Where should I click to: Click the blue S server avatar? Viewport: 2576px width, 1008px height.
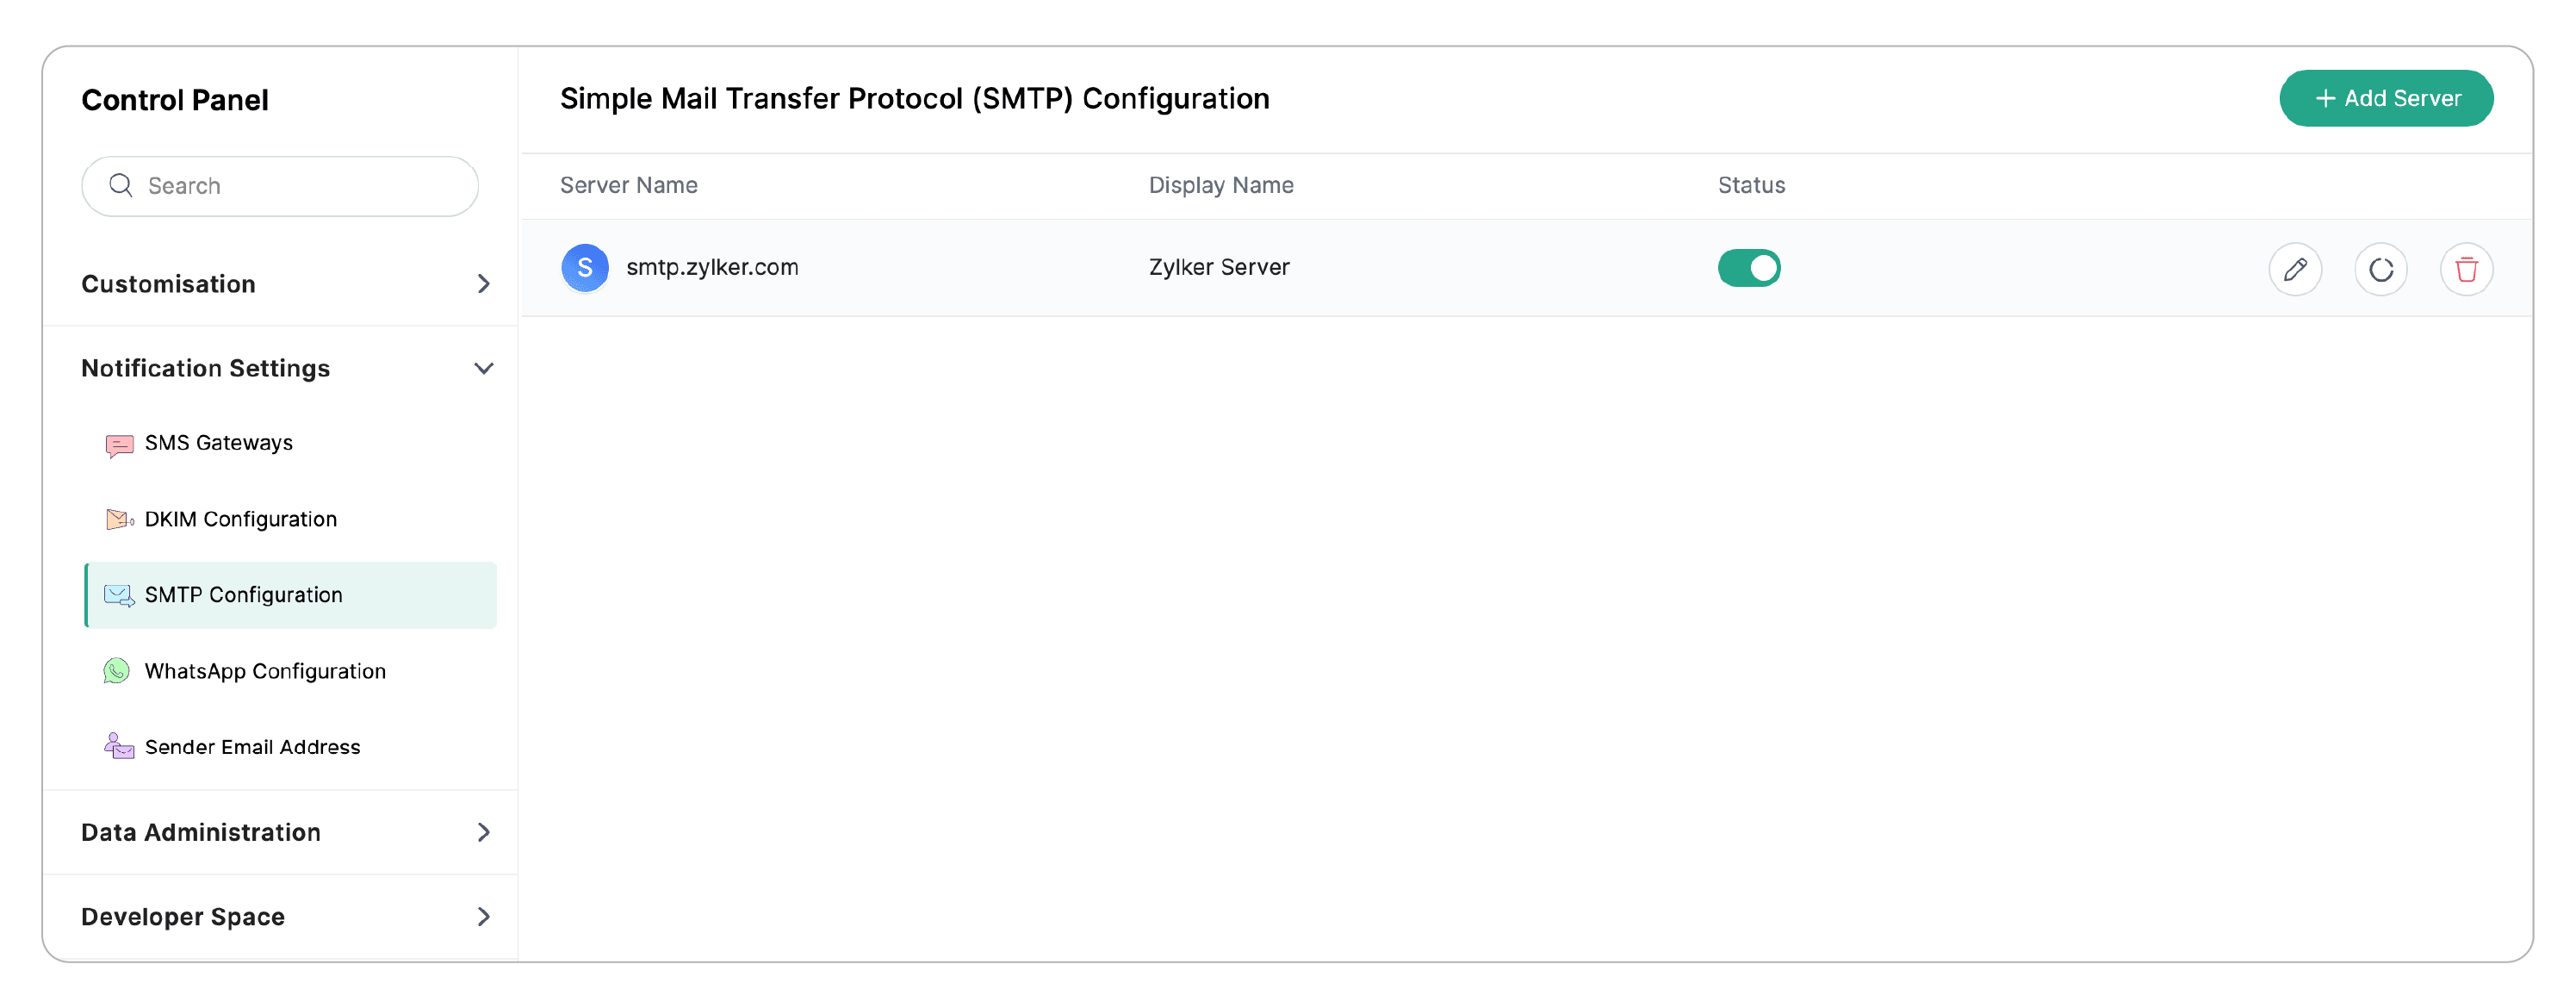click(x=585, y=268)
